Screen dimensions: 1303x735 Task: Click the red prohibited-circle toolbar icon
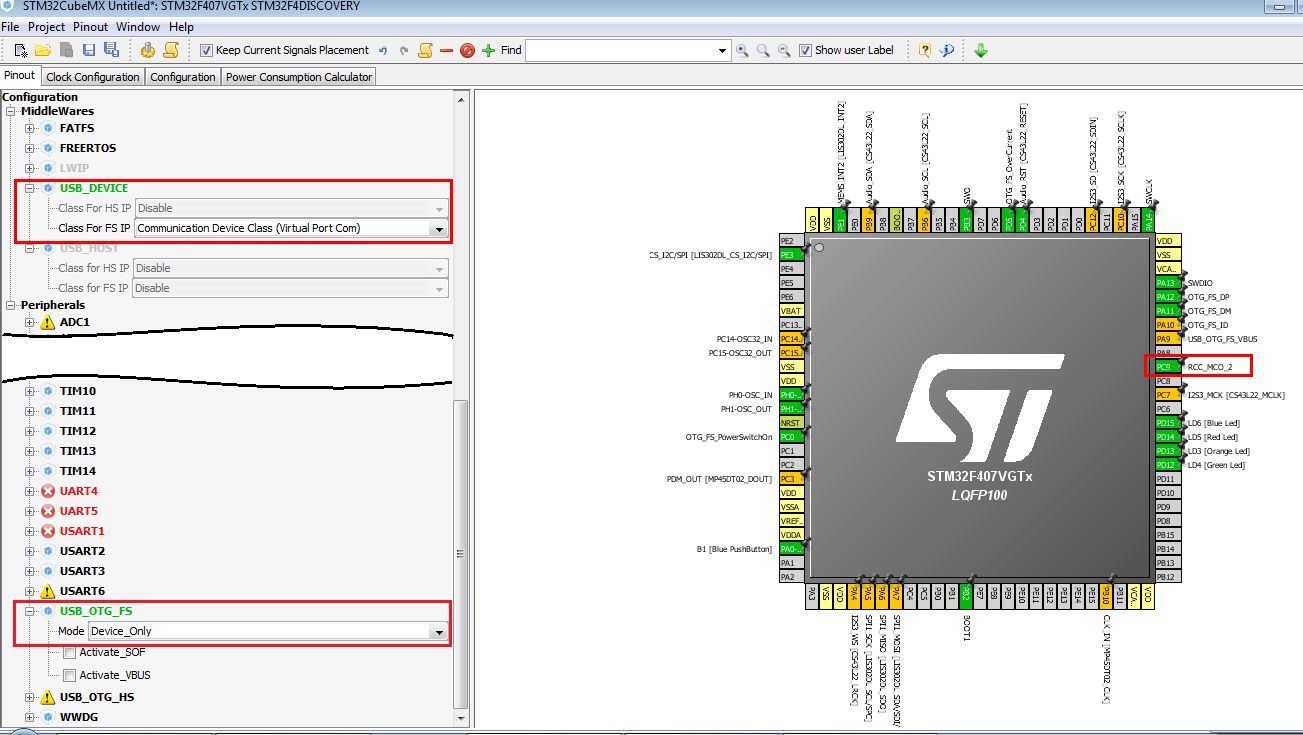coord(467,50)
